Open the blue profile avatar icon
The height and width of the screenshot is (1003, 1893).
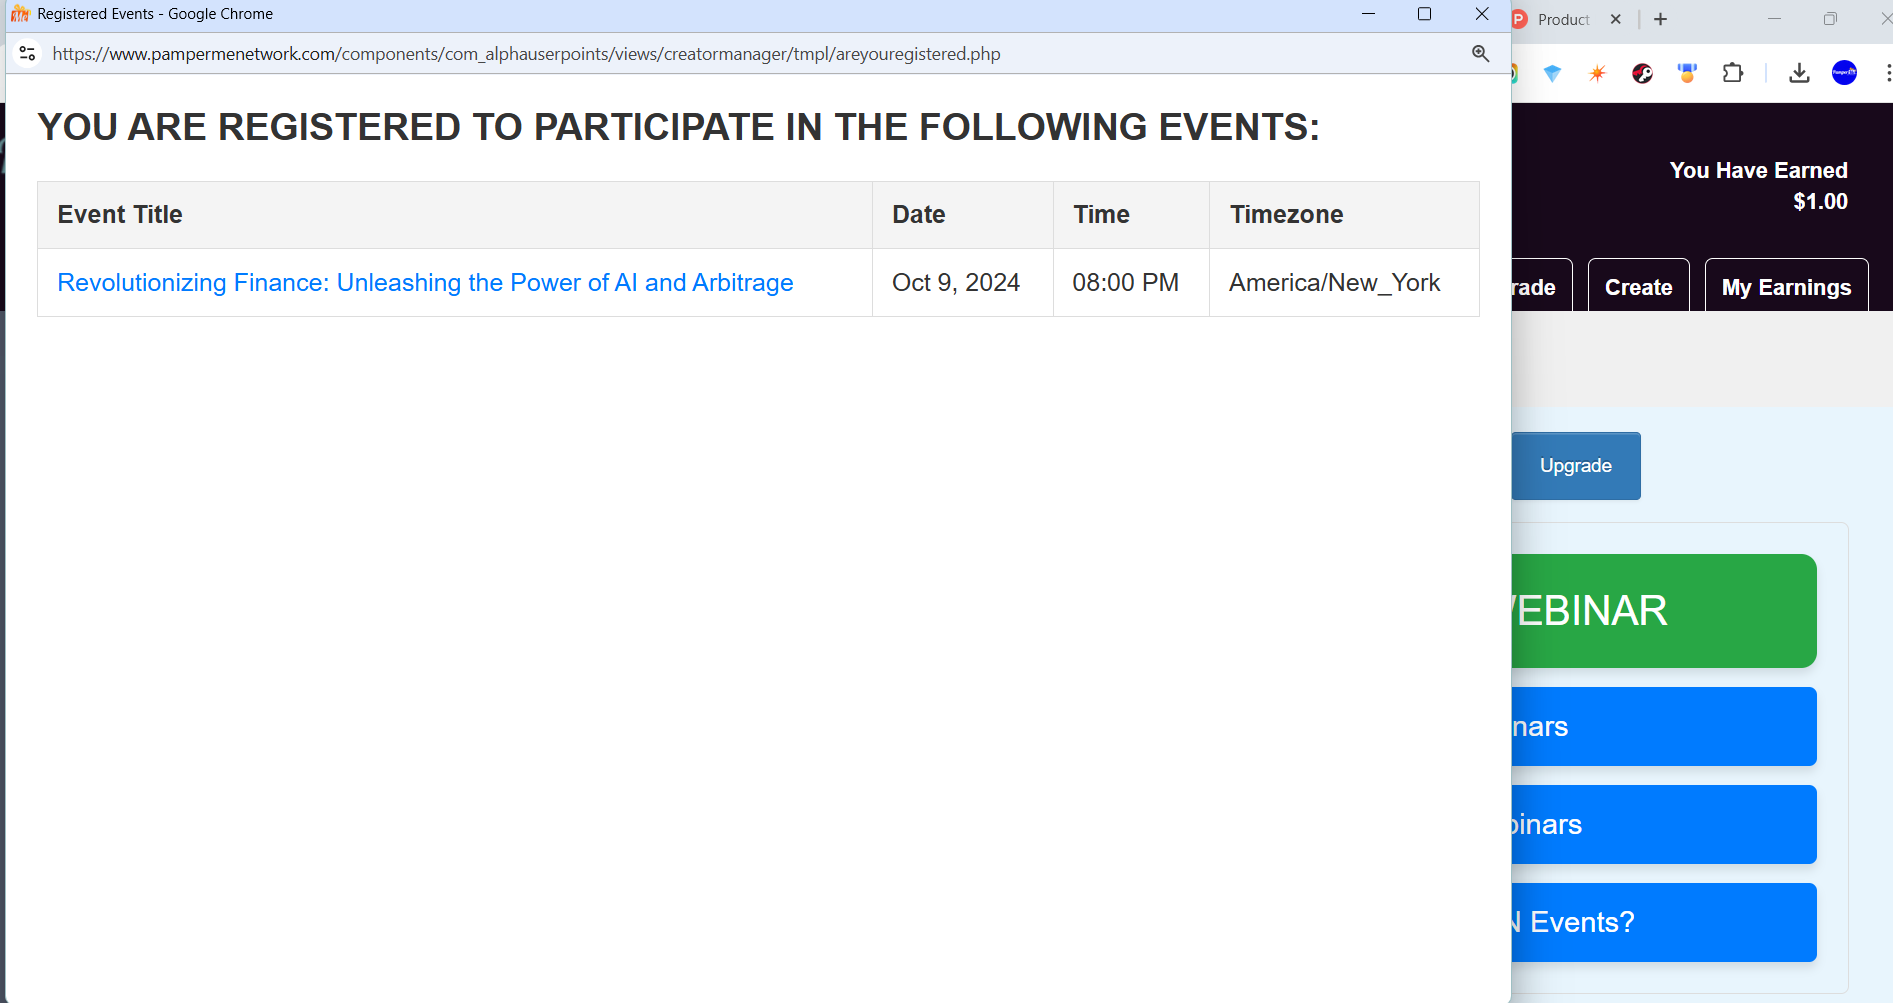1844,73
